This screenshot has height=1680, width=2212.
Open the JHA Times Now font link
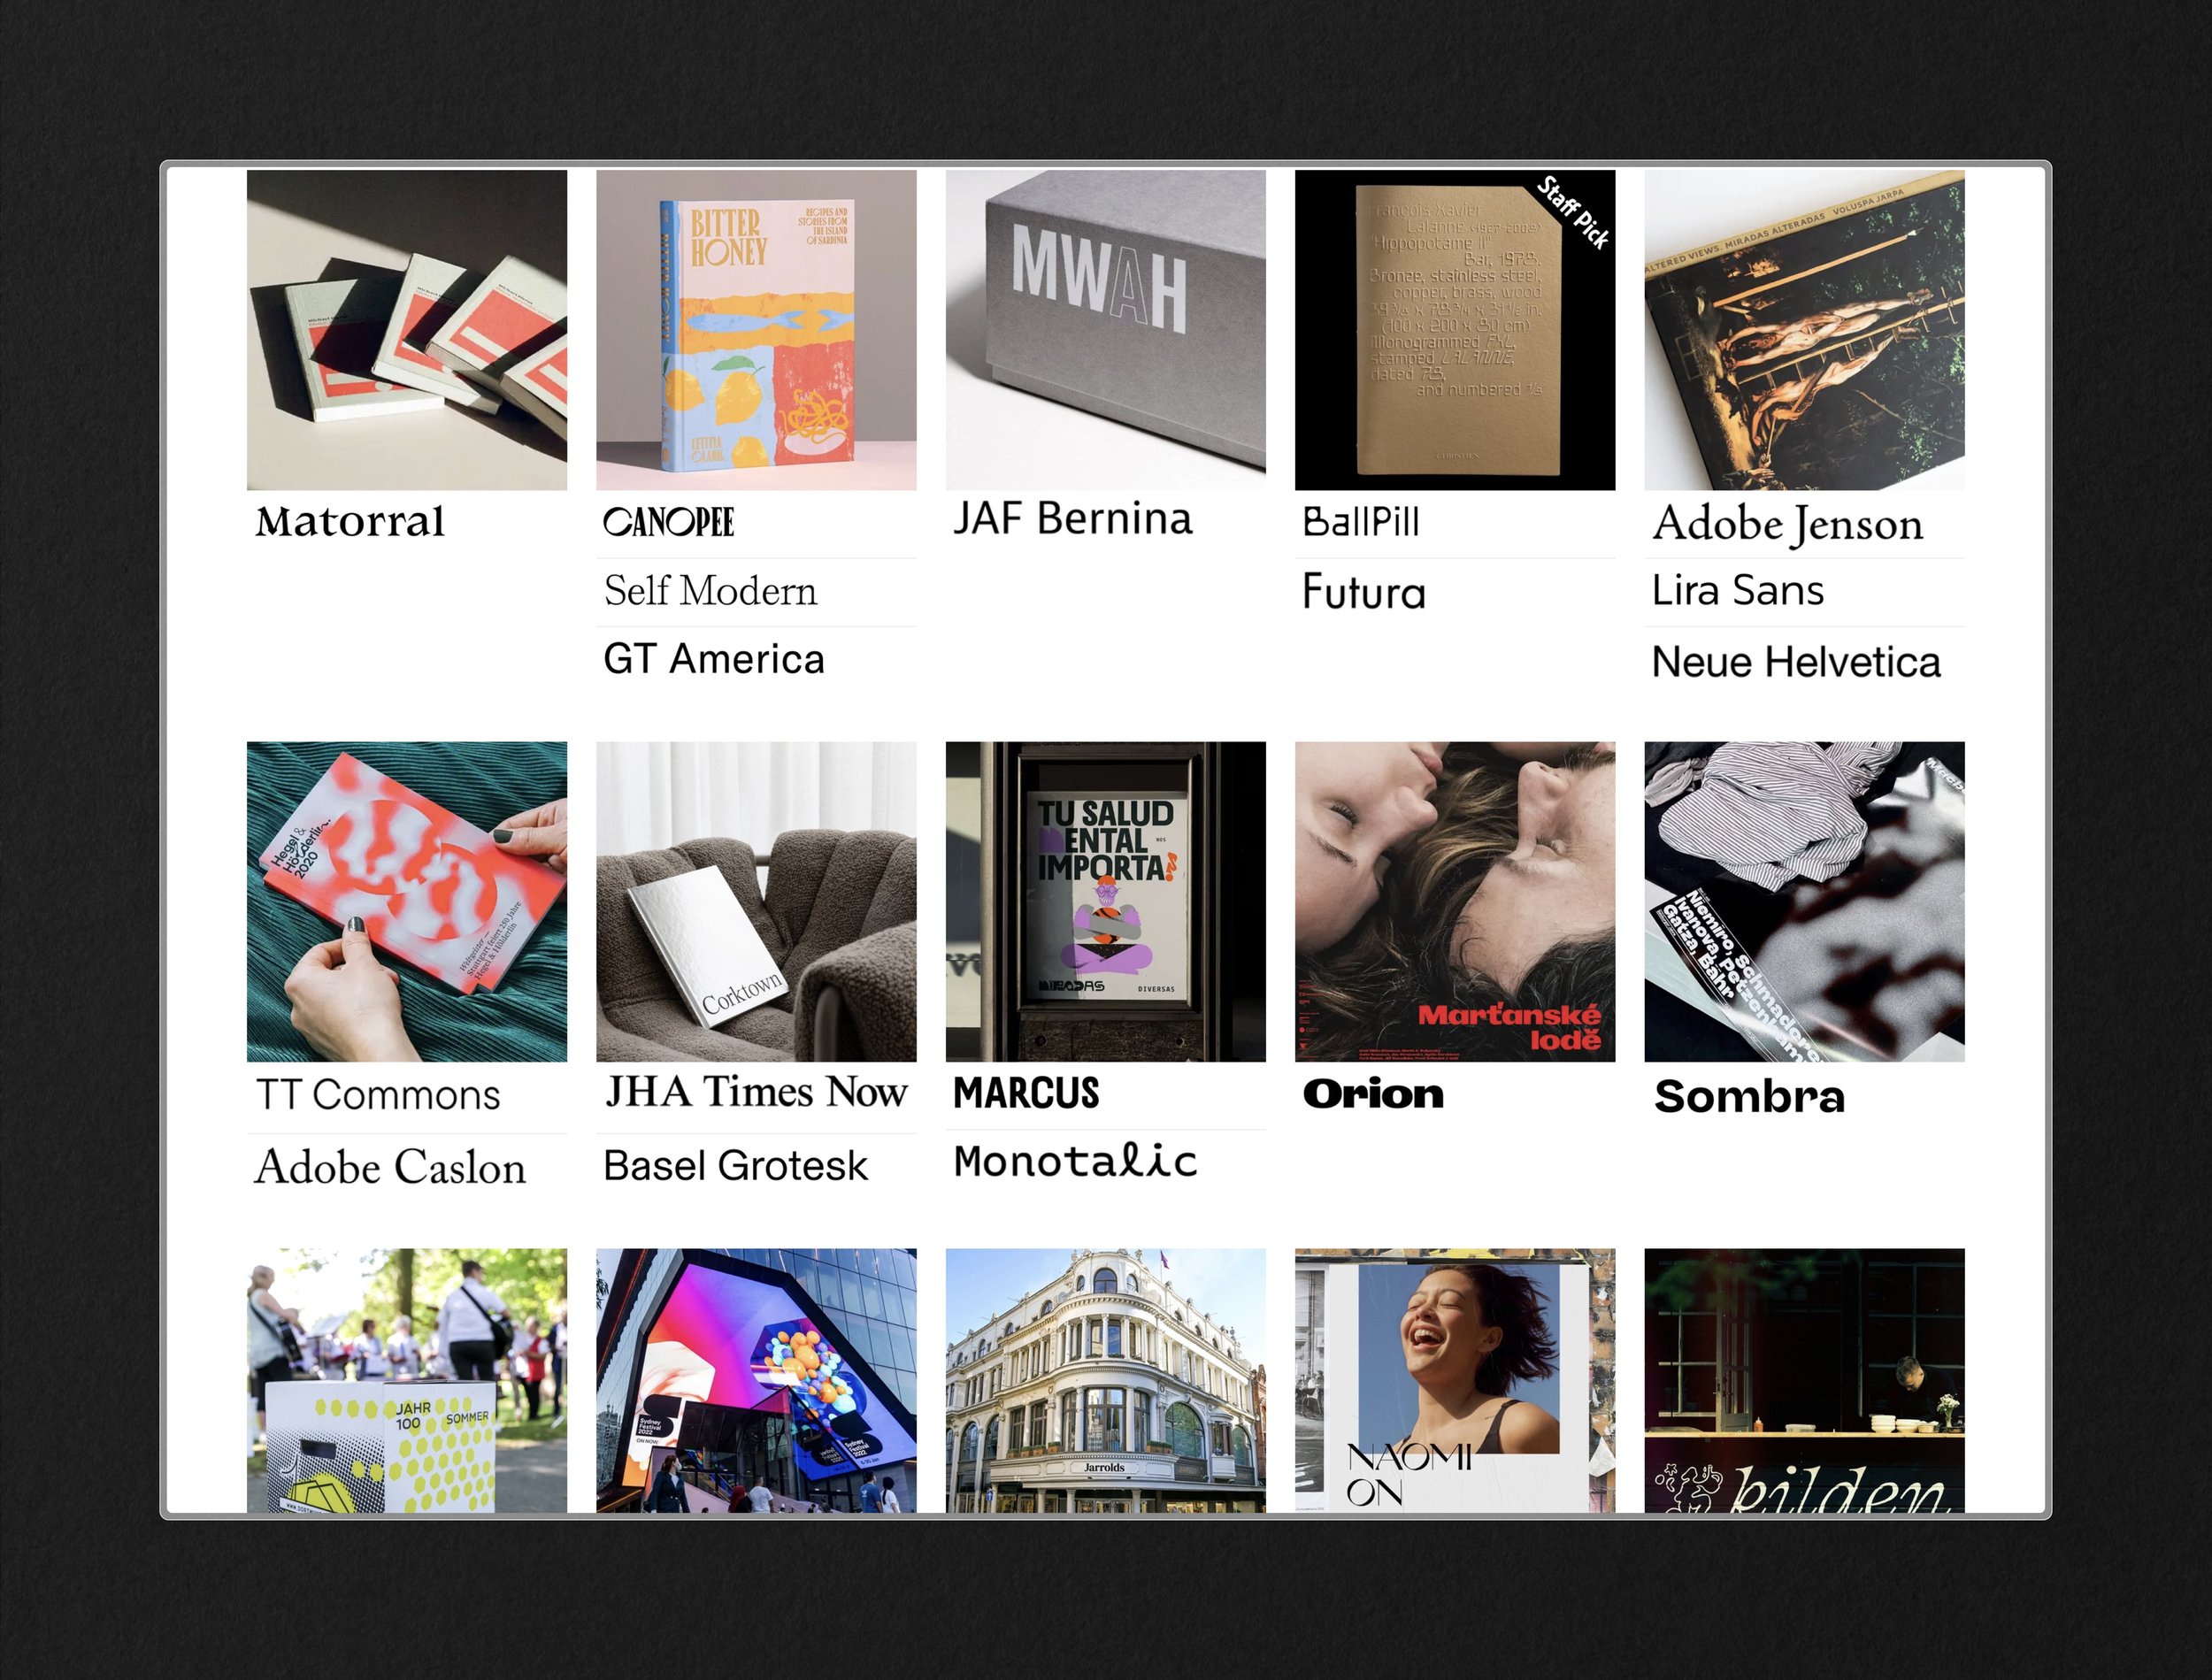pos(756,1091)
